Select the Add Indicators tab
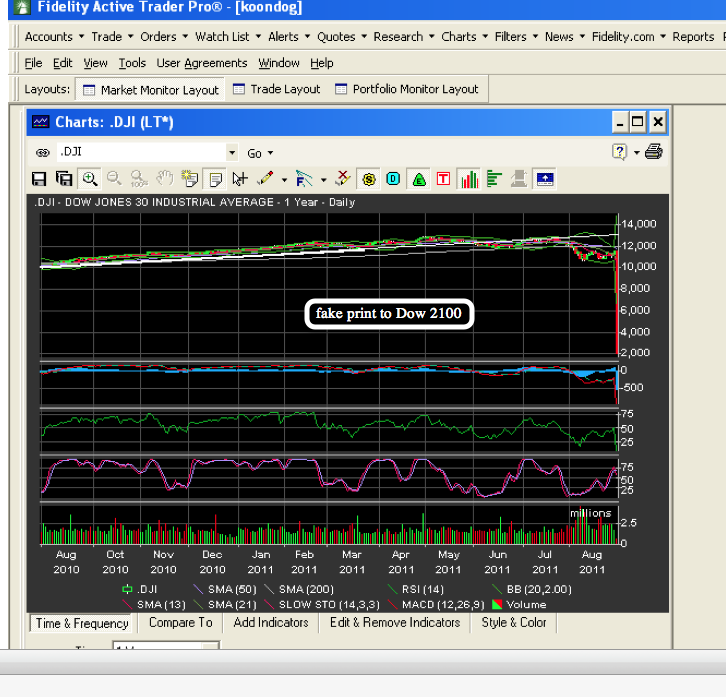This screenshot has height=697, width=726. pos(271,622)
